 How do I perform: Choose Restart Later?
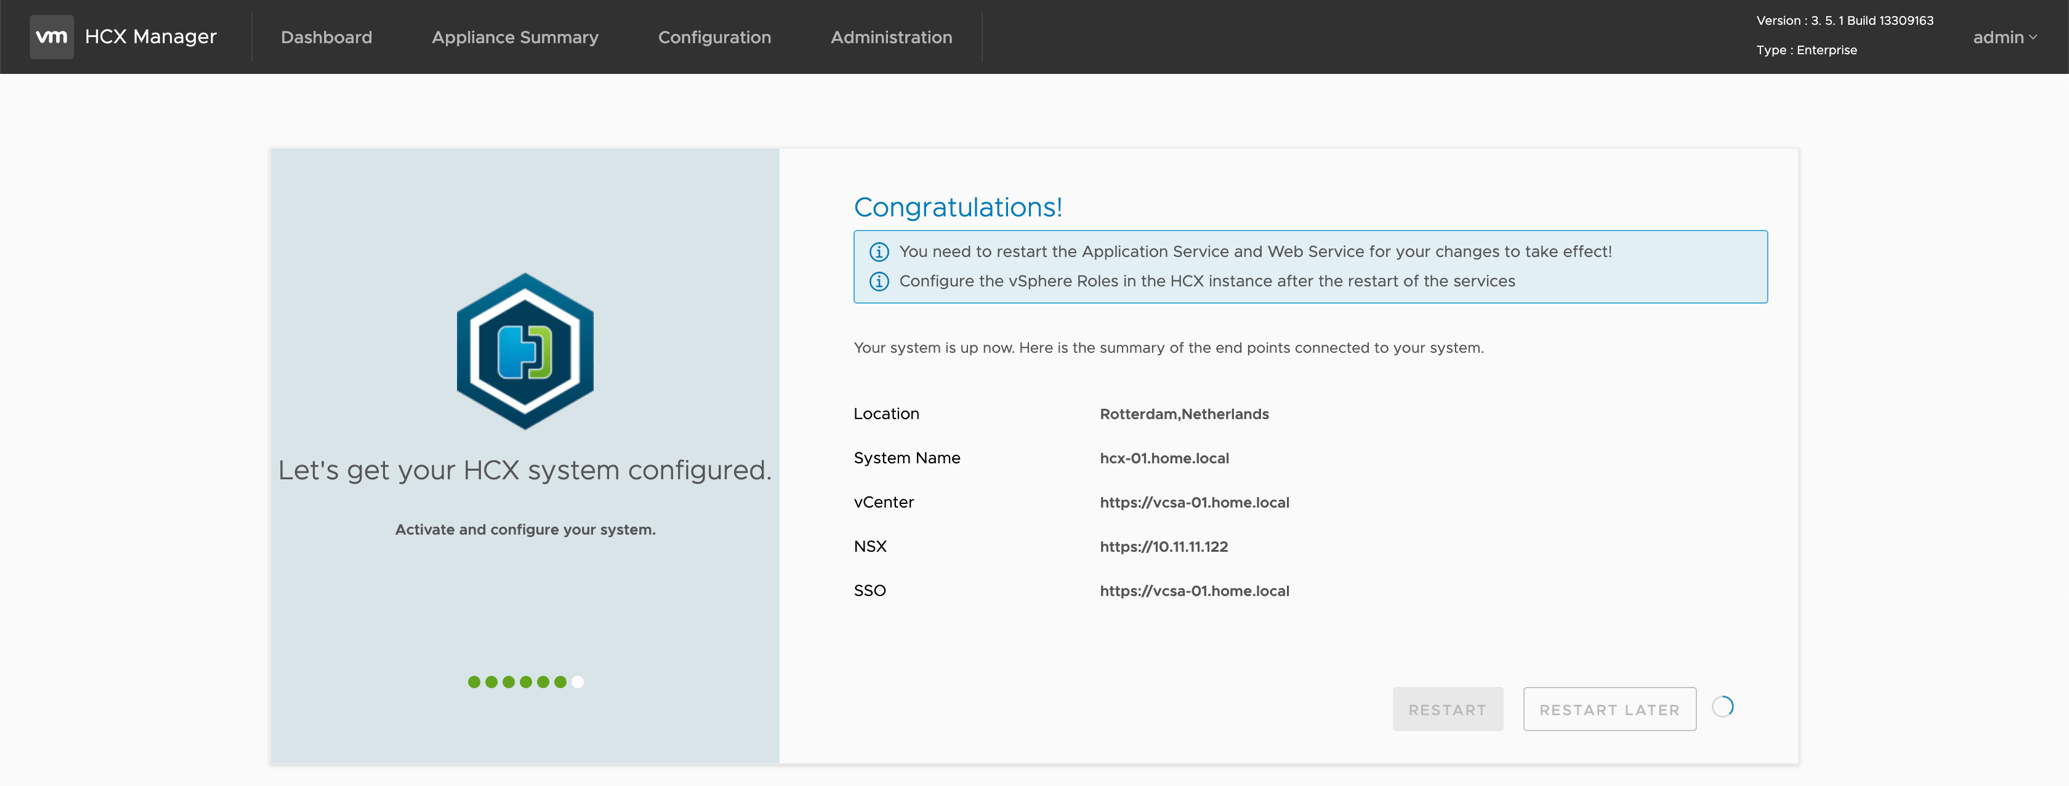click(x=1609, y=709)
